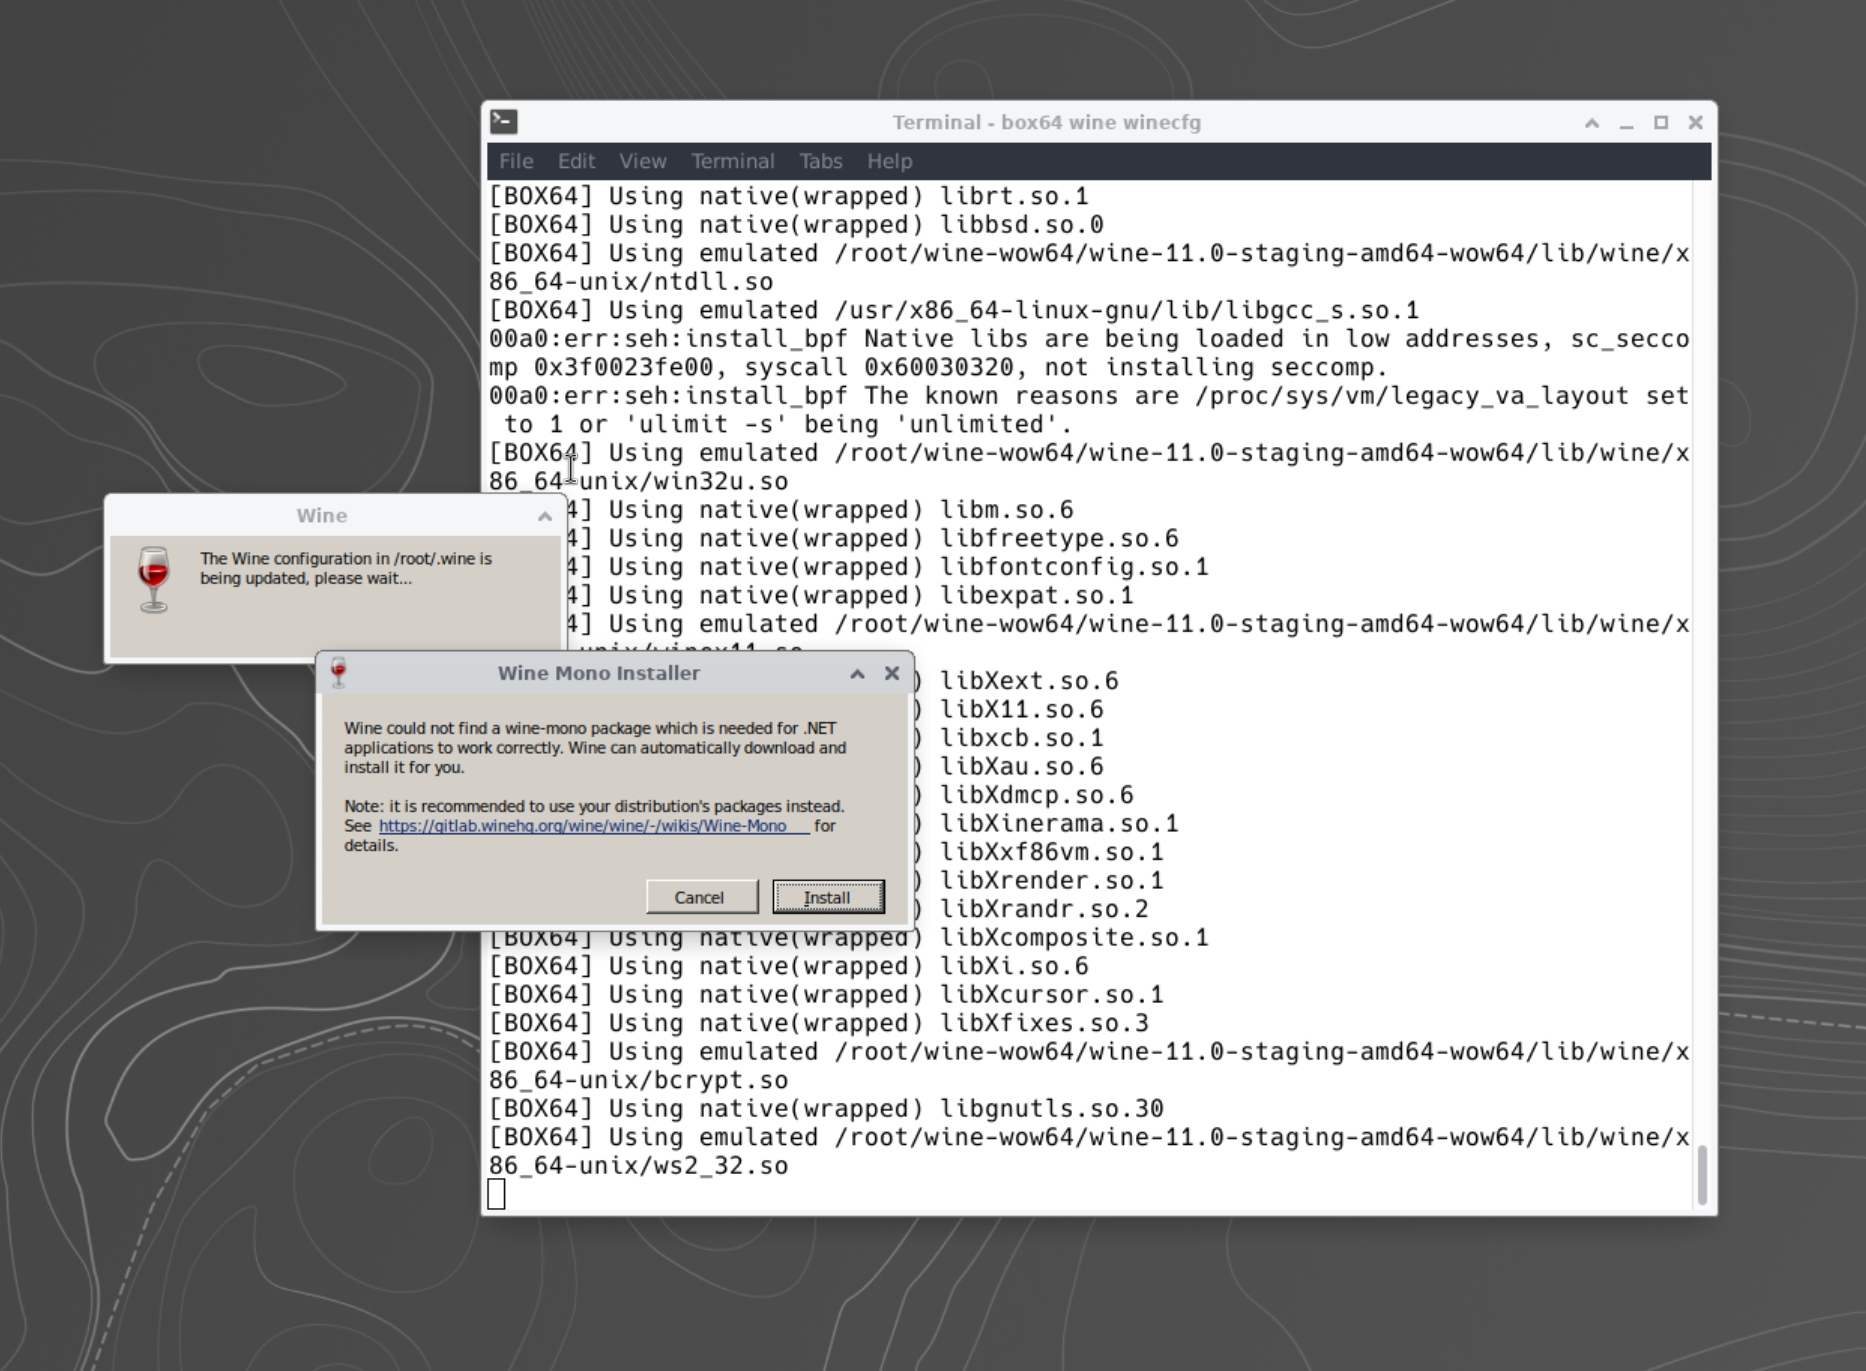Viewport: 1866px width, 1371px height.
Task: Click the terminal icon in the title bar
Action: pyautogui.click(x=504, y=122)
